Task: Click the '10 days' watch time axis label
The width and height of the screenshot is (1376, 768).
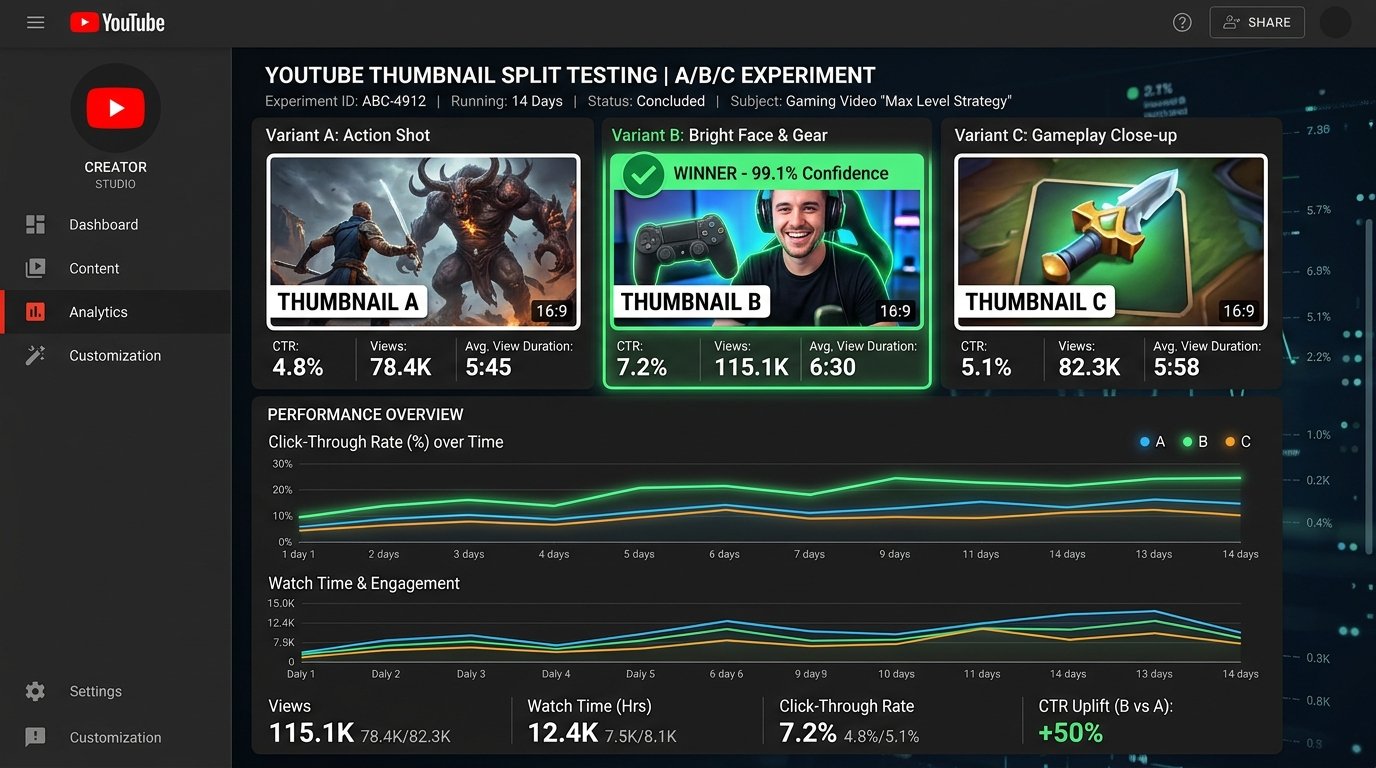Action: pos(897,674)
